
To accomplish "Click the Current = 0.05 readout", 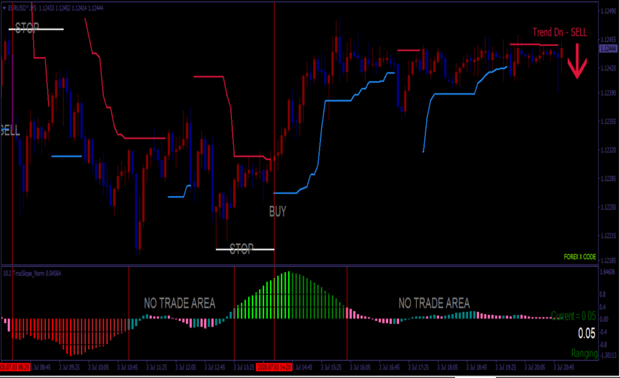I will tap(573, 316).
